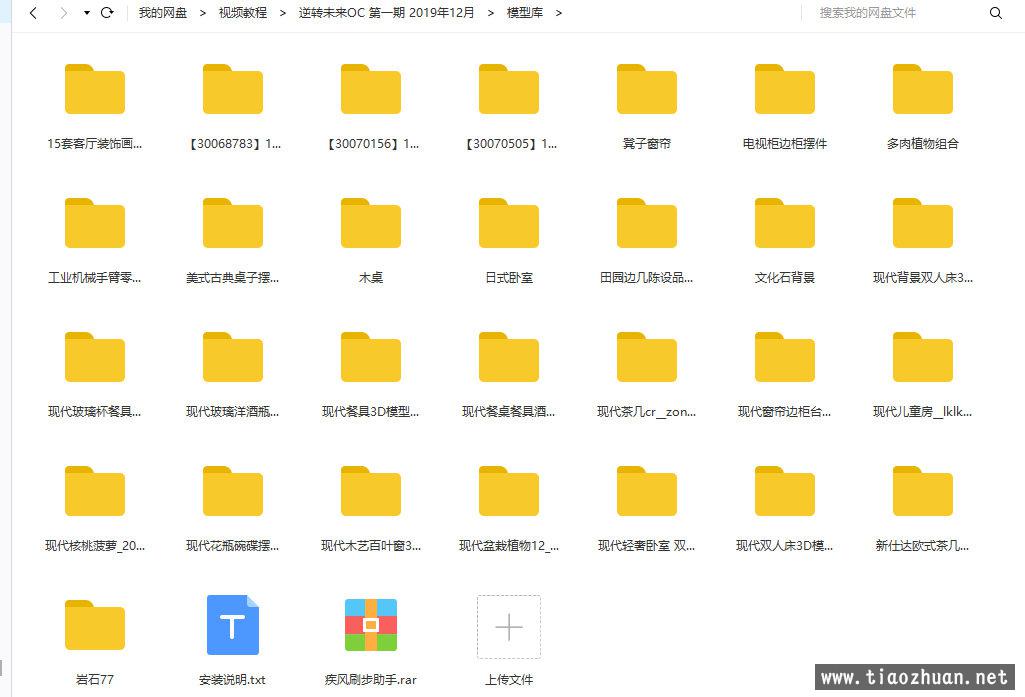Click the 凳子窗帘 folder name

pos(647,144)
